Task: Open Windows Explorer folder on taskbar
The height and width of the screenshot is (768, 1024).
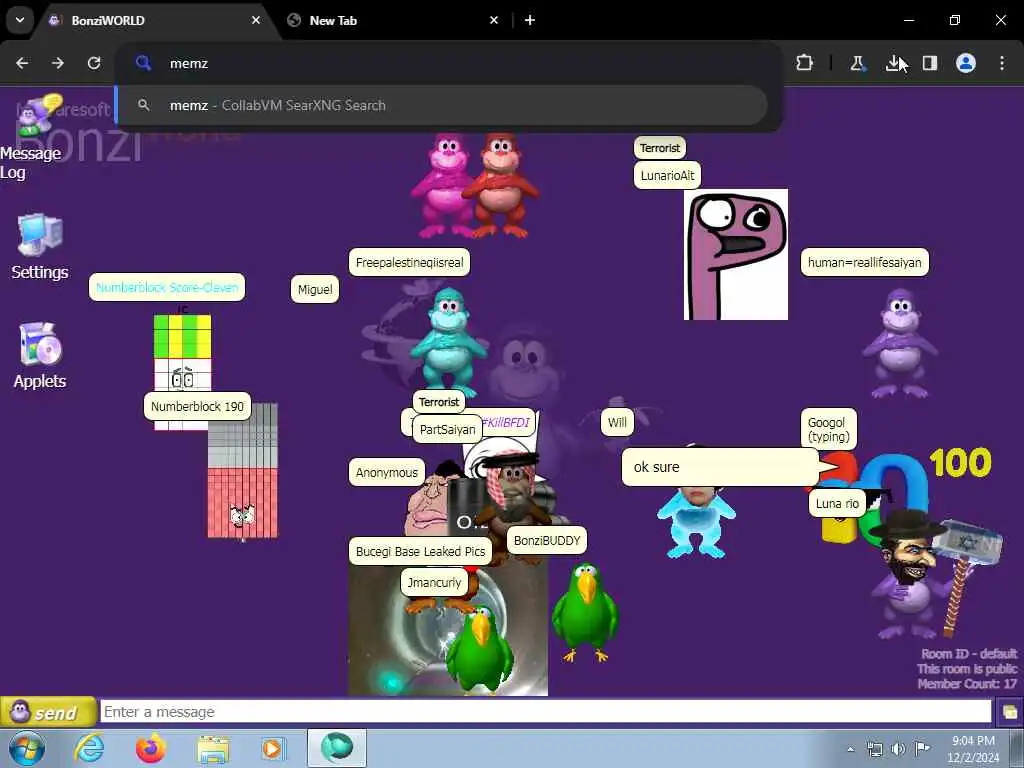Action: pyautogui.click(x=213, y=750)
